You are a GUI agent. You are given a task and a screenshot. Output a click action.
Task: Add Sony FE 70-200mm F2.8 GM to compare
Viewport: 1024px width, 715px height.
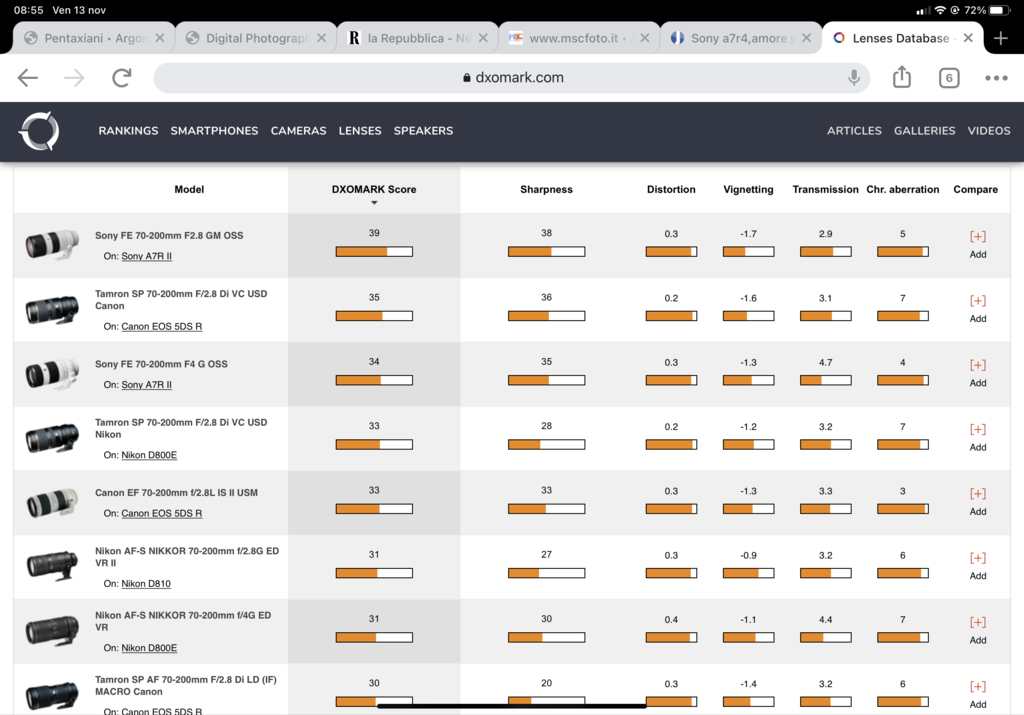coord(978,244)
